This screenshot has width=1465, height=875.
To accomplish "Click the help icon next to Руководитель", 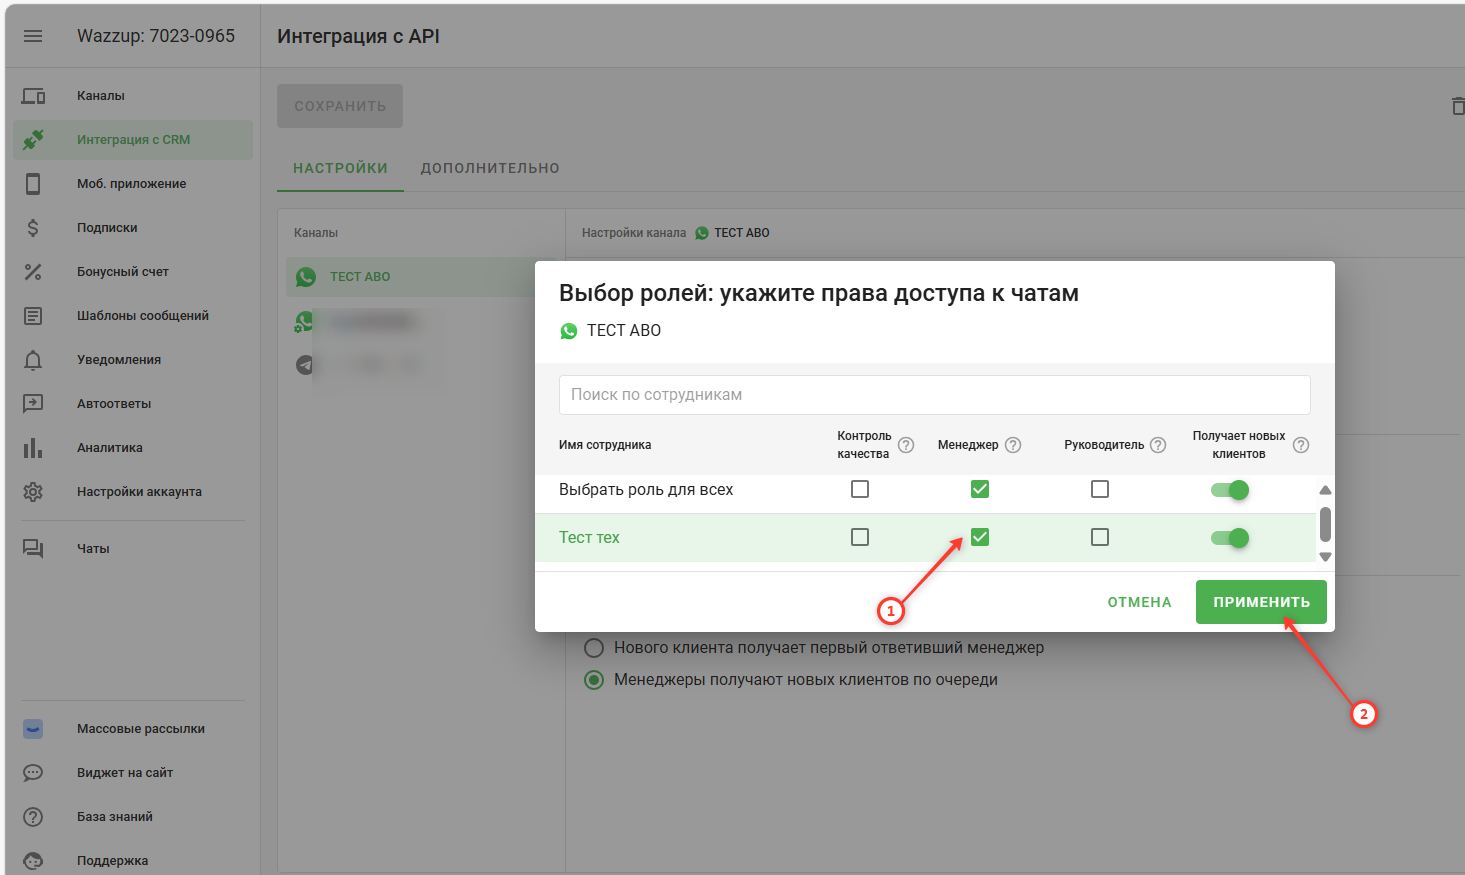I will pyautogui.click(x=1158, y=445).
